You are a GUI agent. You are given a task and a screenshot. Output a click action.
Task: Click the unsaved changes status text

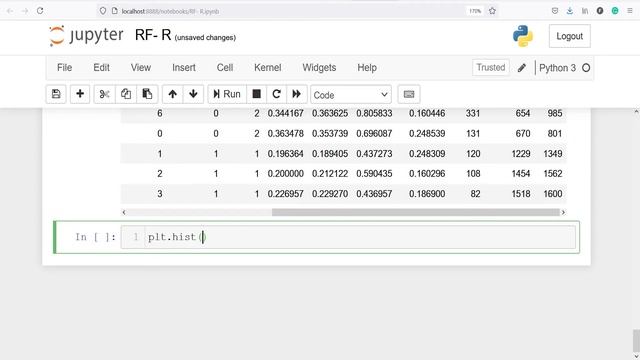pos(205,38)
